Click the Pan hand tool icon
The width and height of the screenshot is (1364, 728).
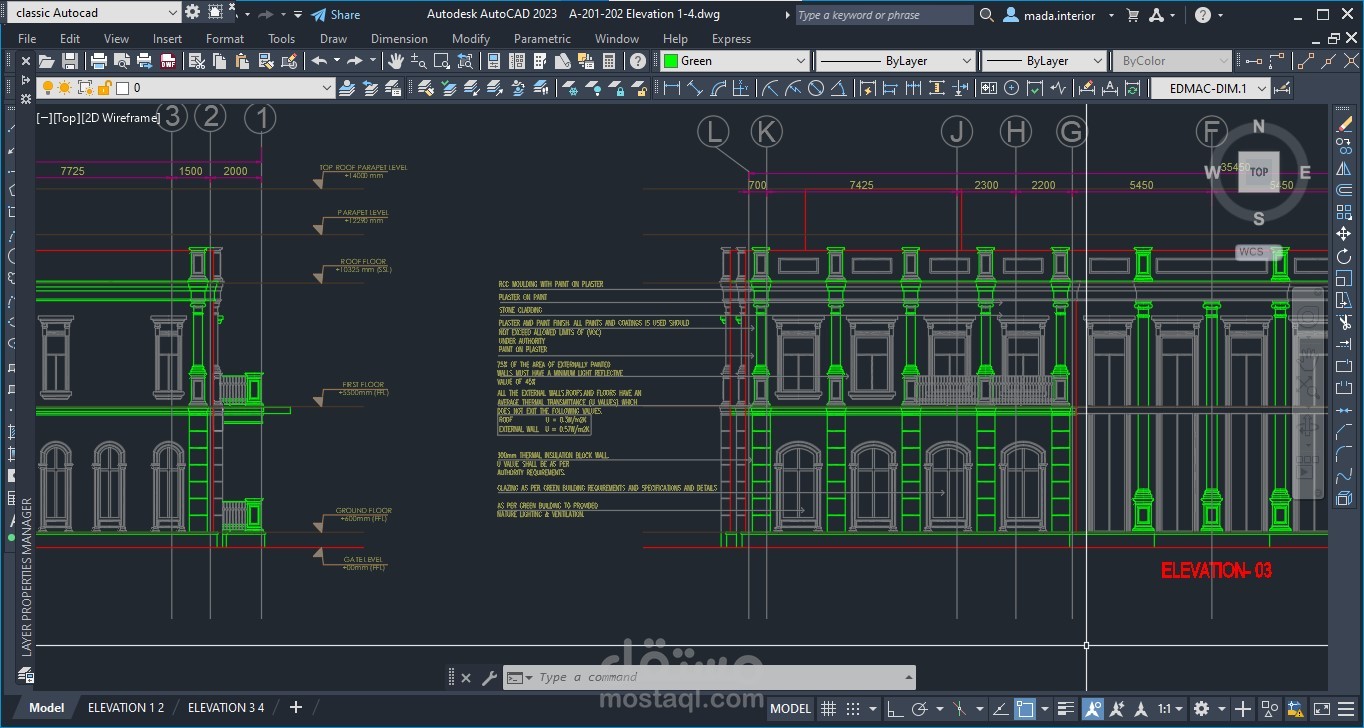point(396,61)
